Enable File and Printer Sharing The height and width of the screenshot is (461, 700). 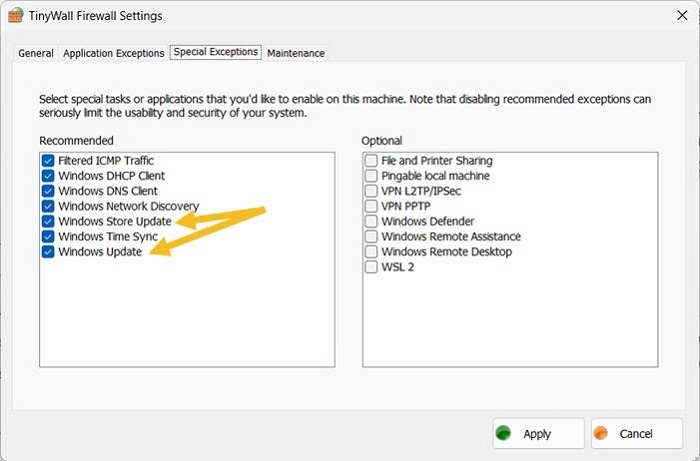[x=371, y=160]
